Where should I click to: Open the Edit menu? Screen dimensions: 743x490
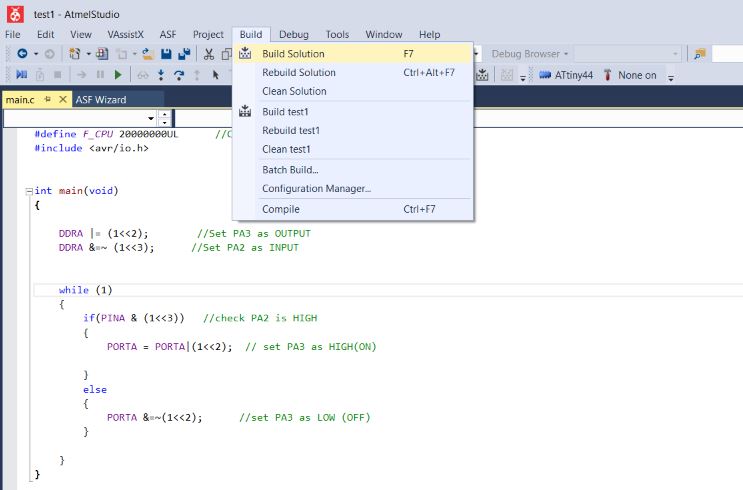(x=45, y=35)
